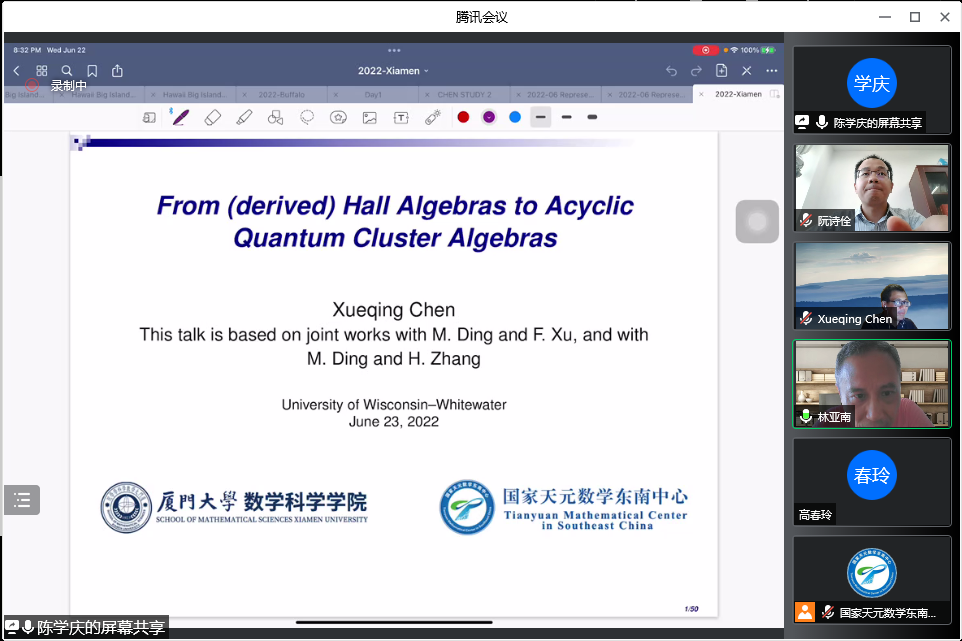Screen dimensions: 962x641
Task: Open the document search
Action: (67, 71)
